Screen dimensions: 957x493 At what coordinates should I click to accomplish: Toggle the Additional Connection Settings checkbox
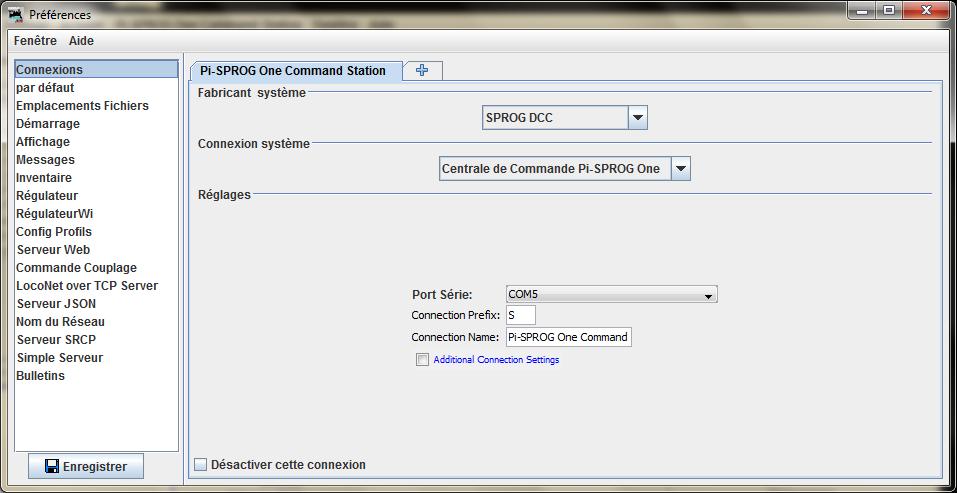click(422, 360)
